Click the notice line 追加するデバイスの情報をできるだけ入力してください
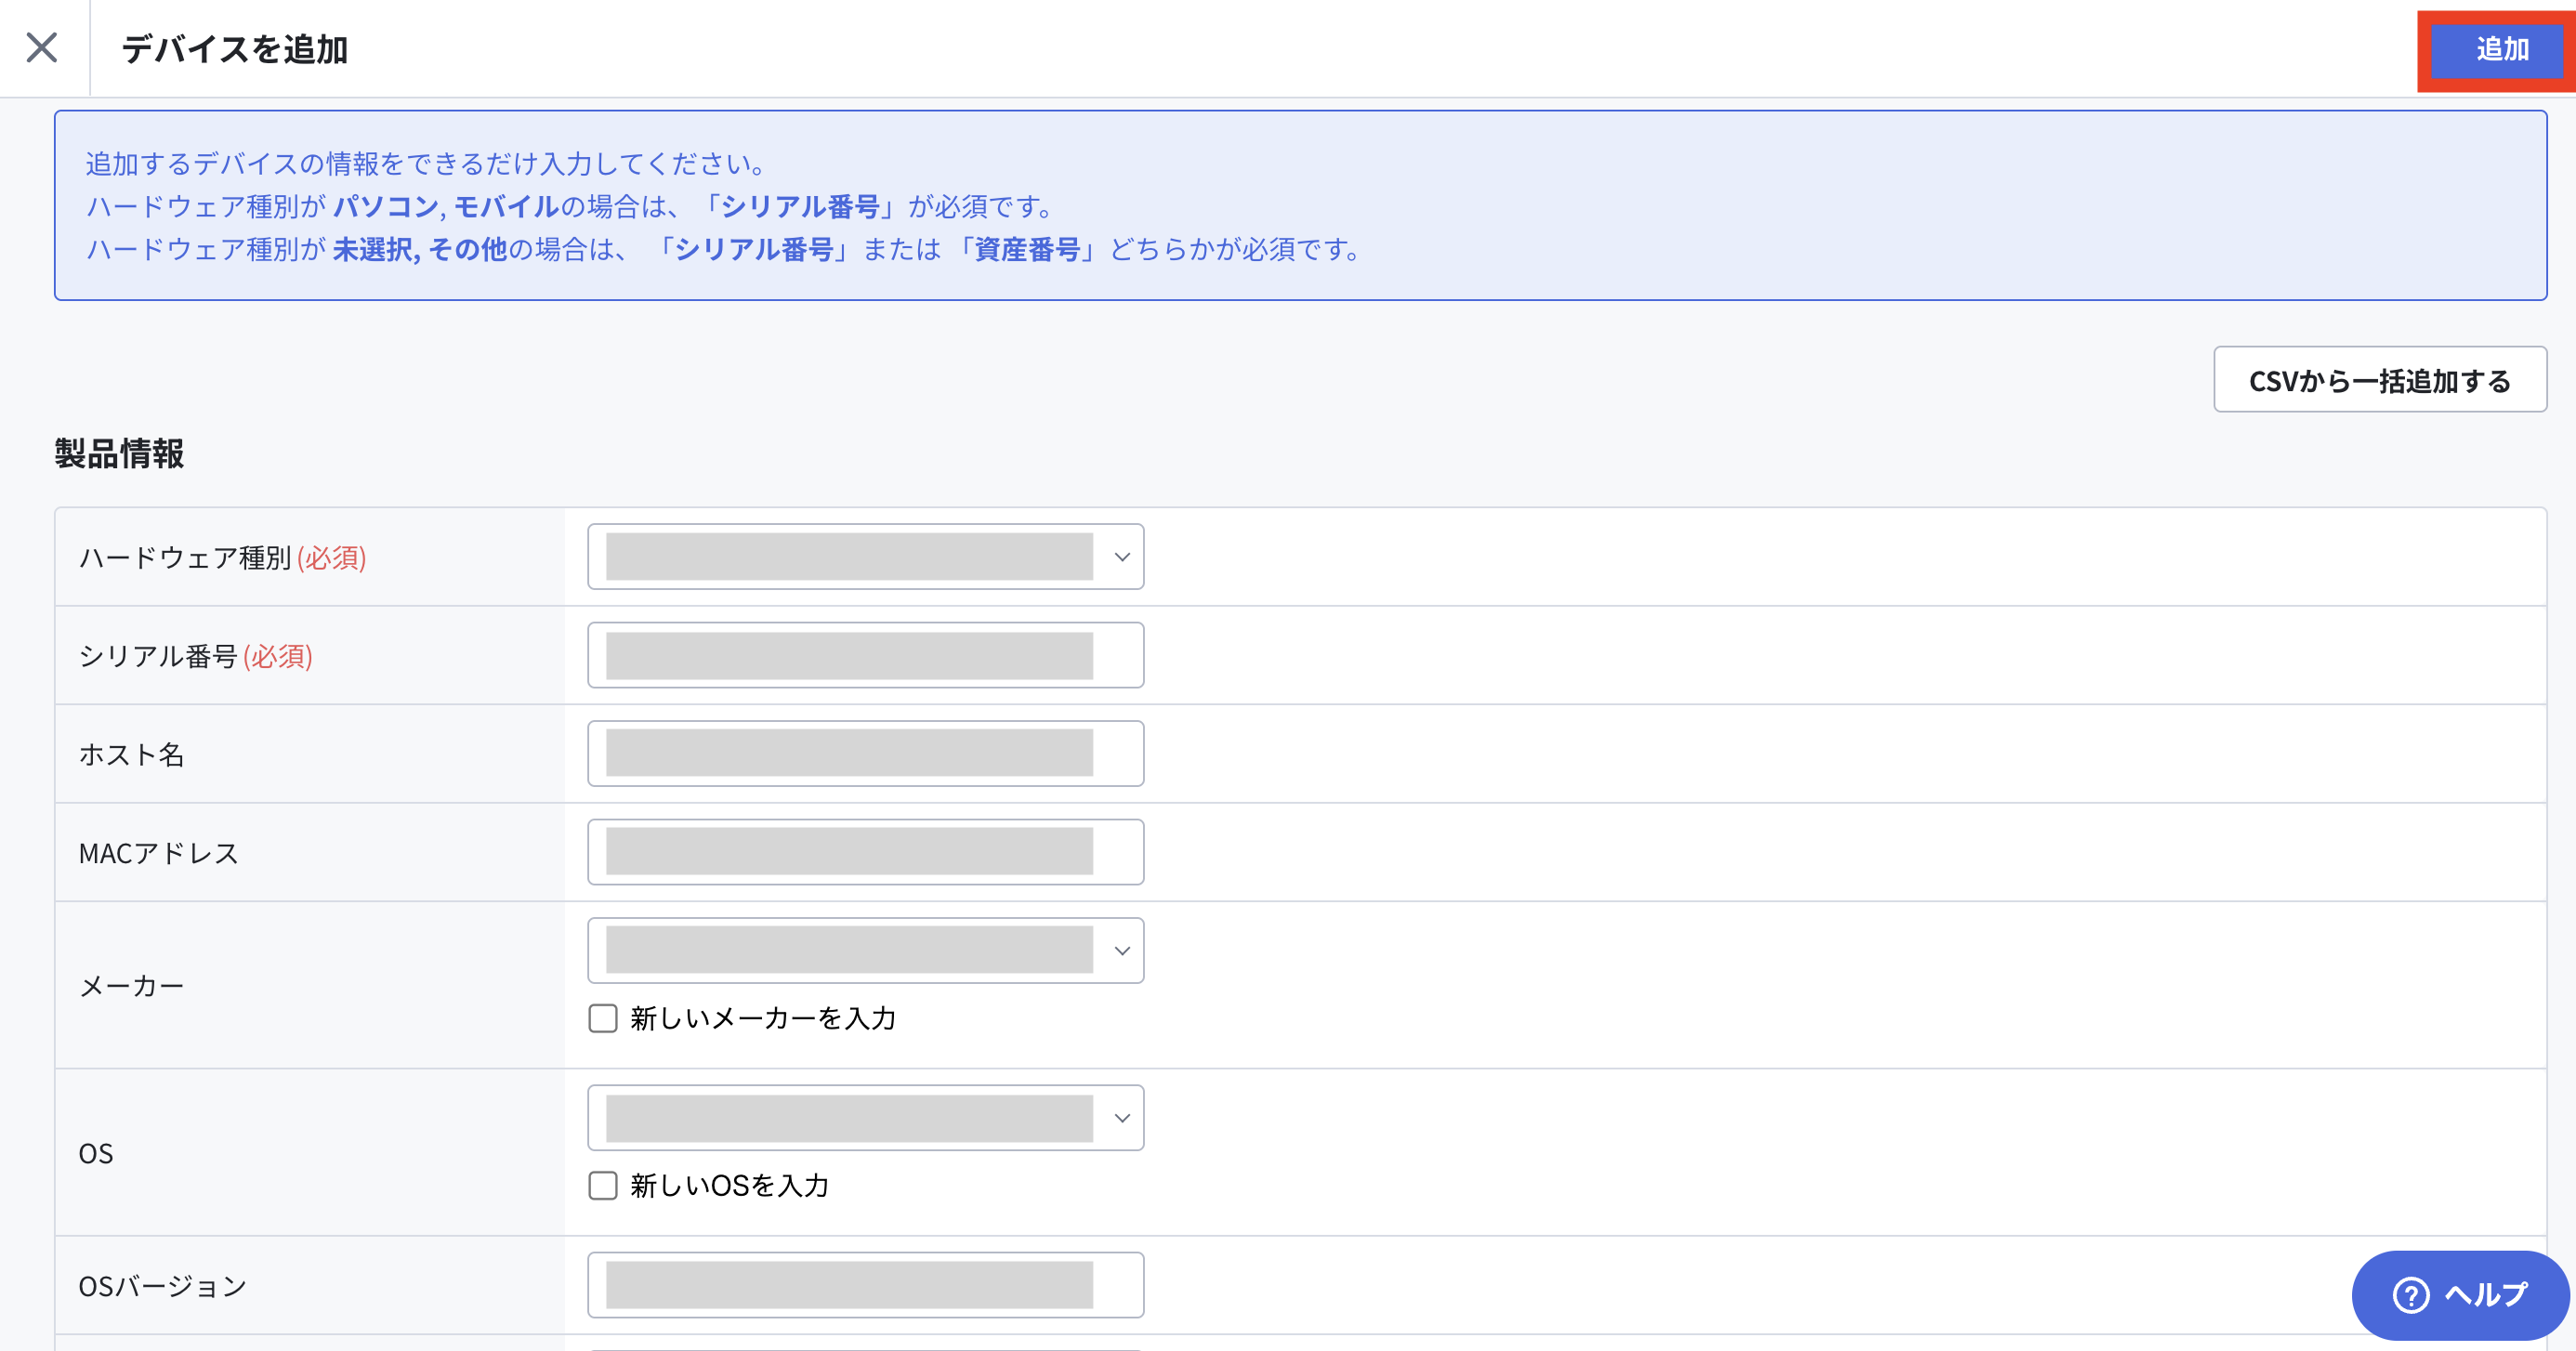This screenshot has width=2576, height=1351. [425, 163]
